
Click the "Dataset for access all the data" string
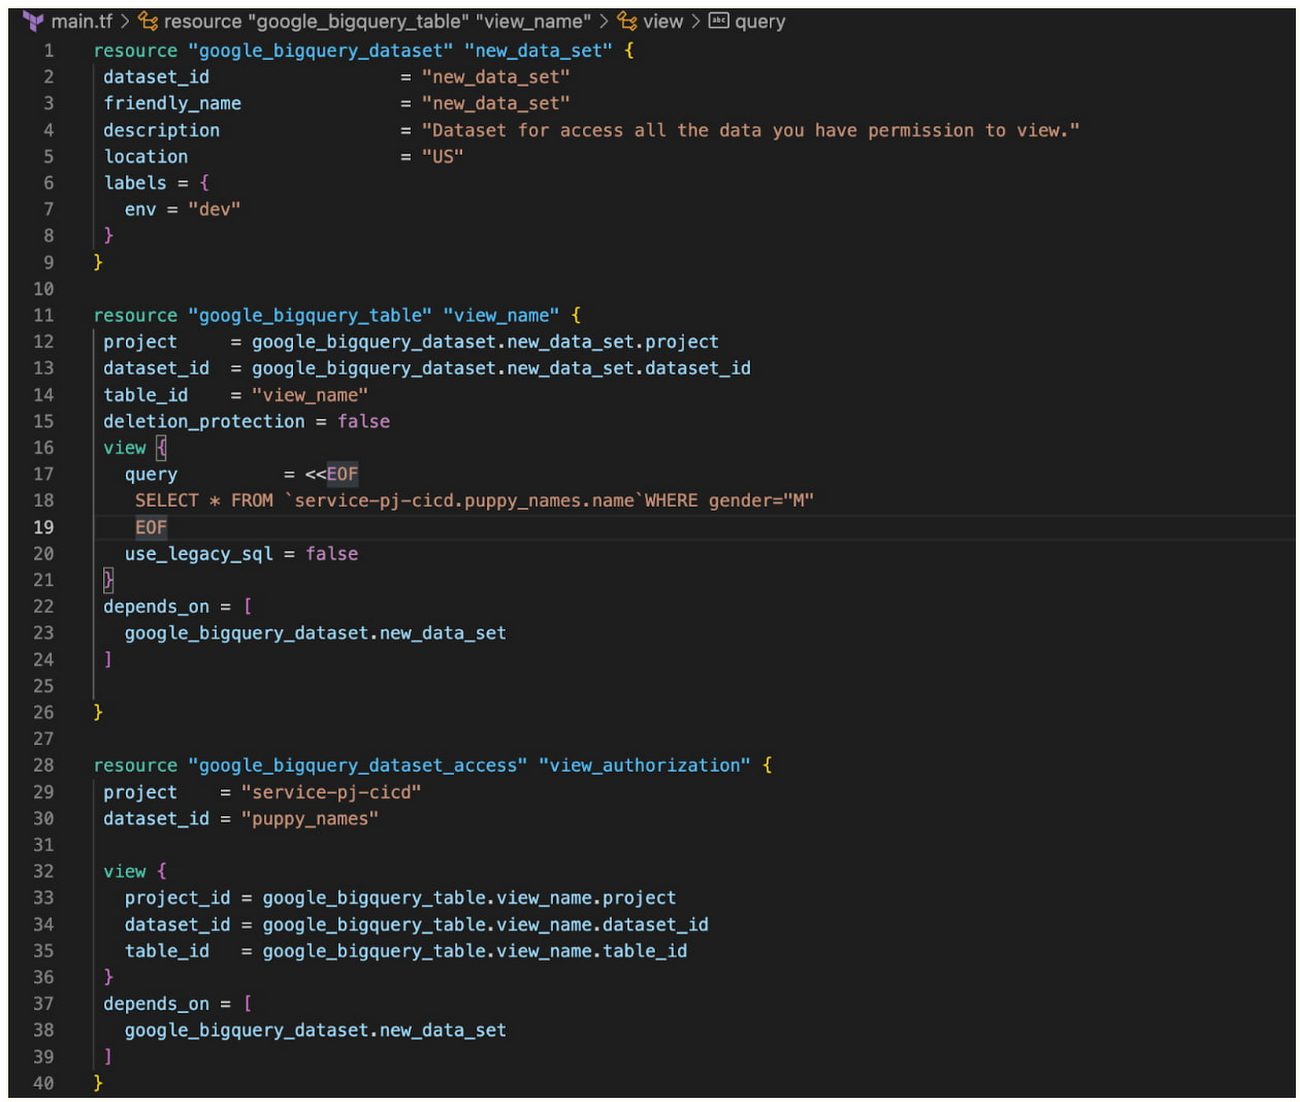[x=750, y=130]
